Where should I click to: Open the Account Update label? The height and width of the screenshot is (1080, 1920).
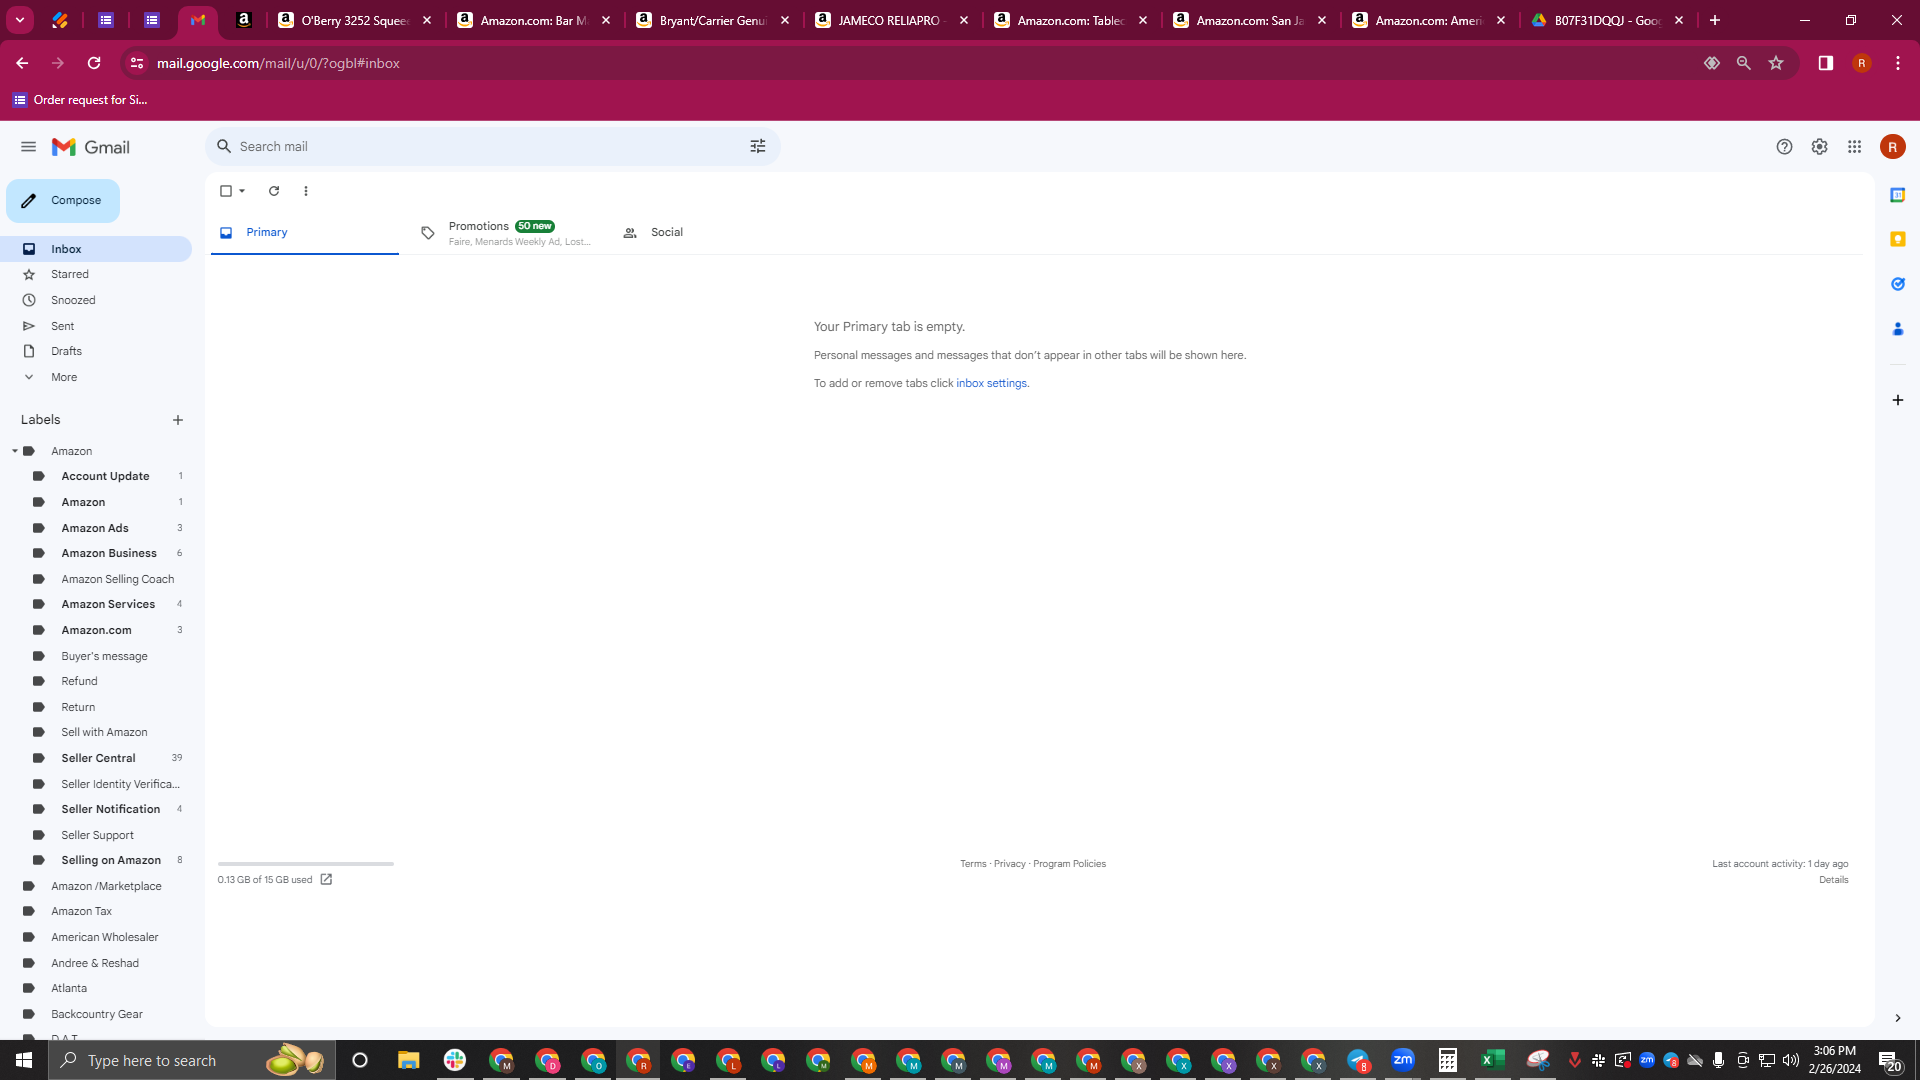(105, 477)
